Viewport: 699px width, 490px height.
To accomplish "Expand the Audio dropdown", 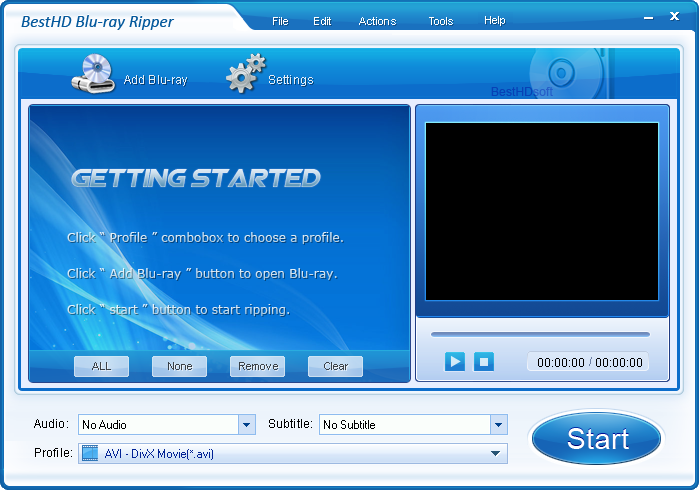I will [247, 425].
